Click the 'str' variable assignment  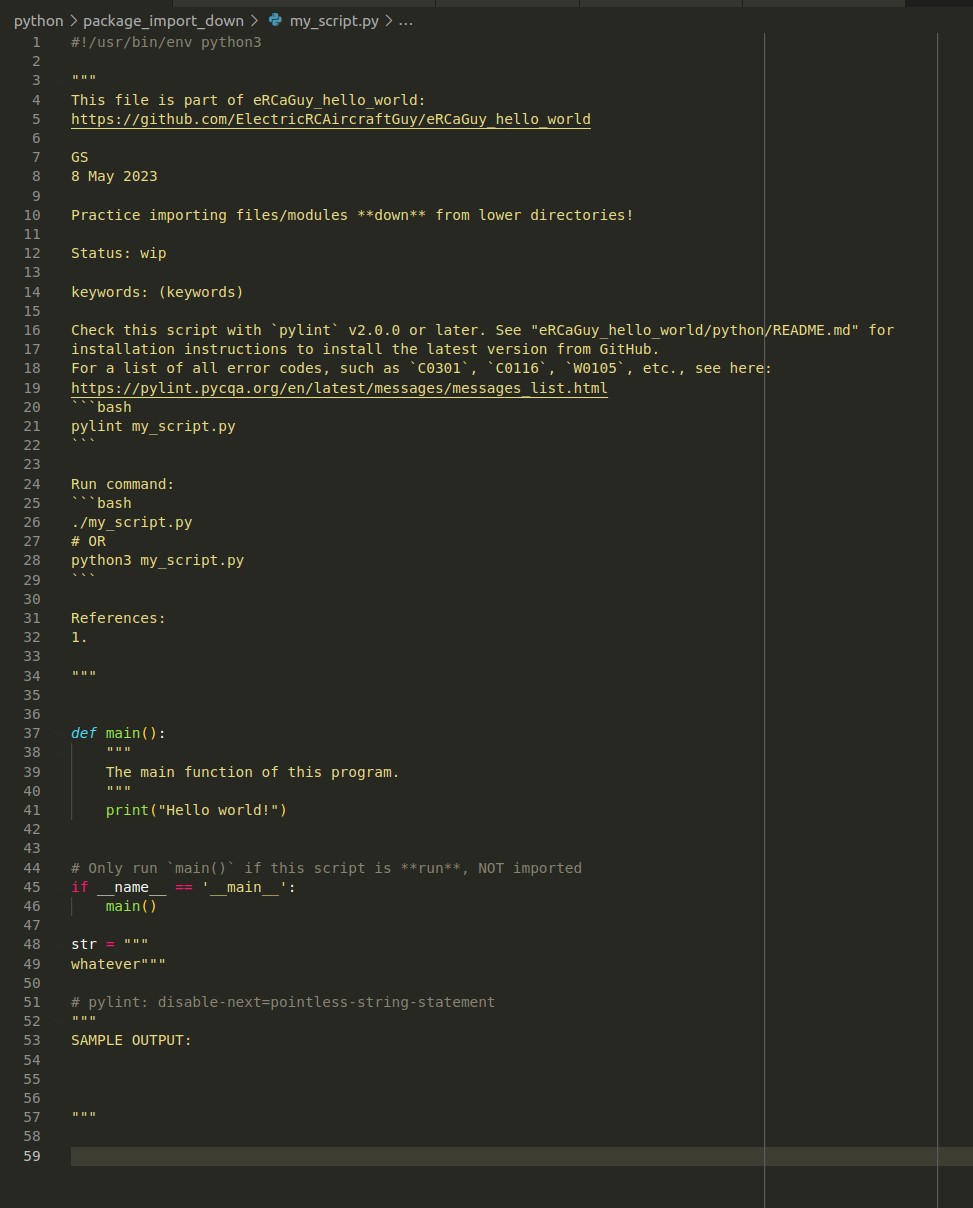click(84, 944)
